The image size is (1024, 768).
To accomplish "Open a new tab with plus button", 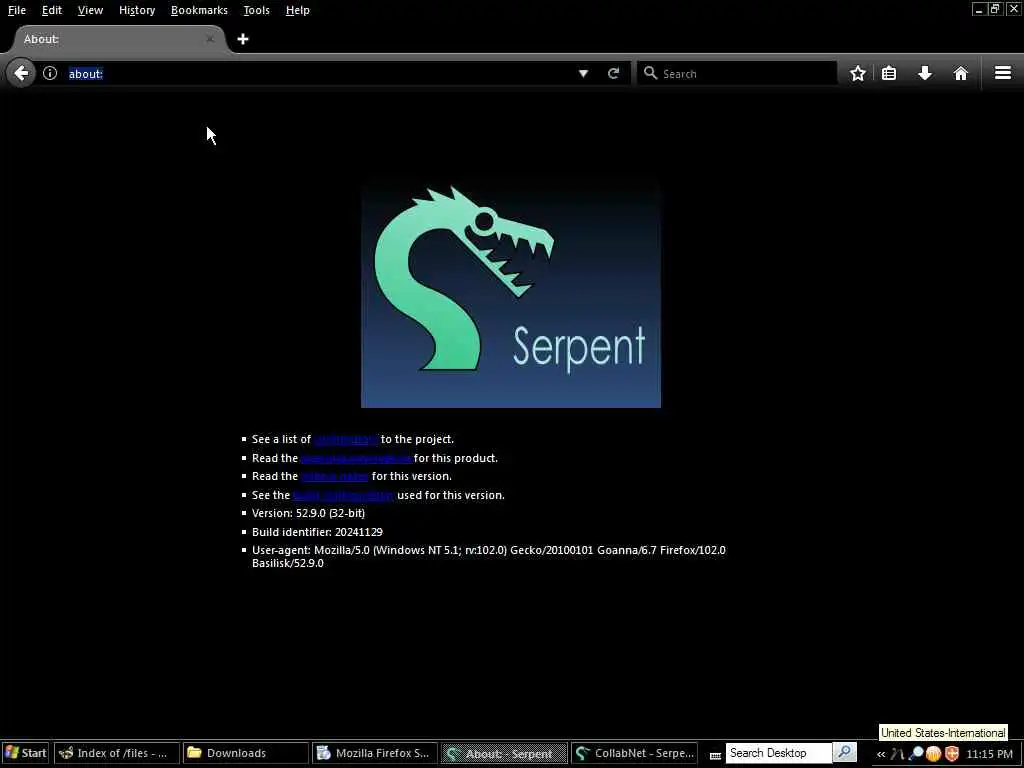I will 243,39.
